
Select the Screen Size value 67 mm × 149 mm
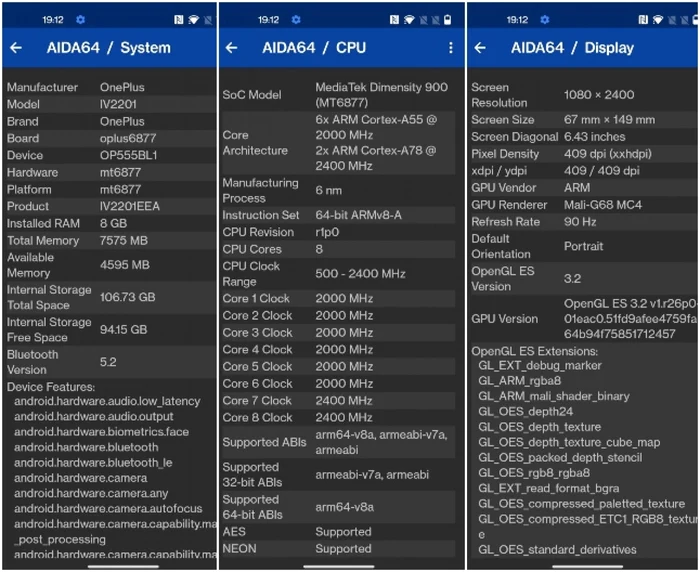[x=609, y=120]
